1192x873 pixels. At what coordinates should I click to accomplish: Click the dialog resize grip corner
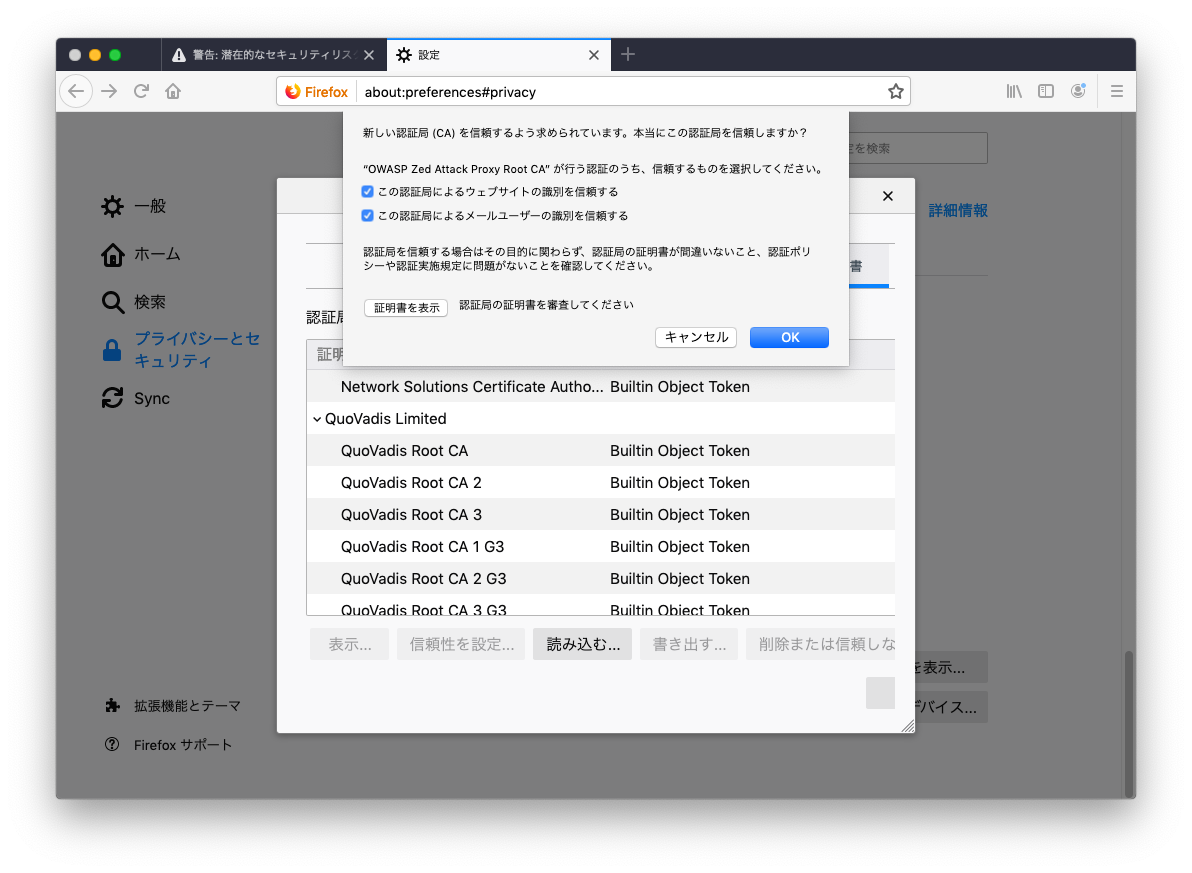[x=908, y=726]
